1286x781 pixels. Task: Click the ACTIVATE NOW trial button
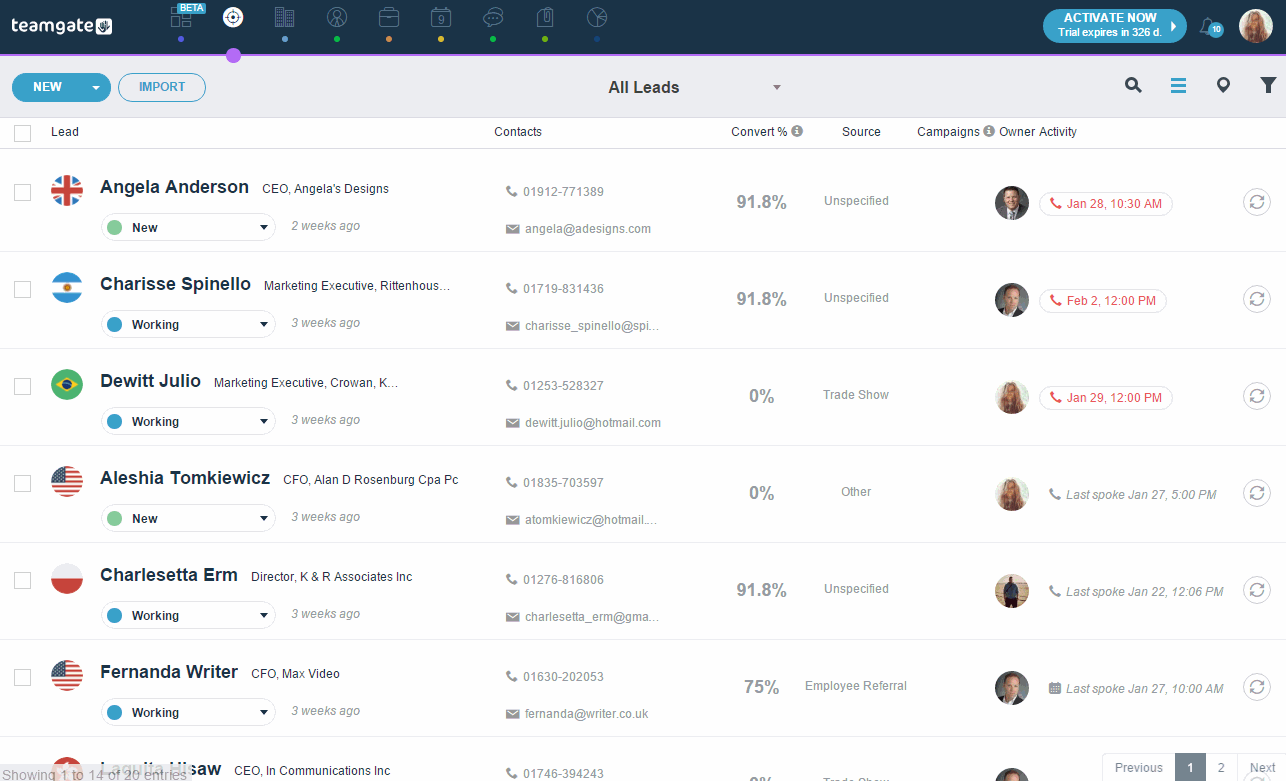pyautogui.click(x=1114, y=26)
